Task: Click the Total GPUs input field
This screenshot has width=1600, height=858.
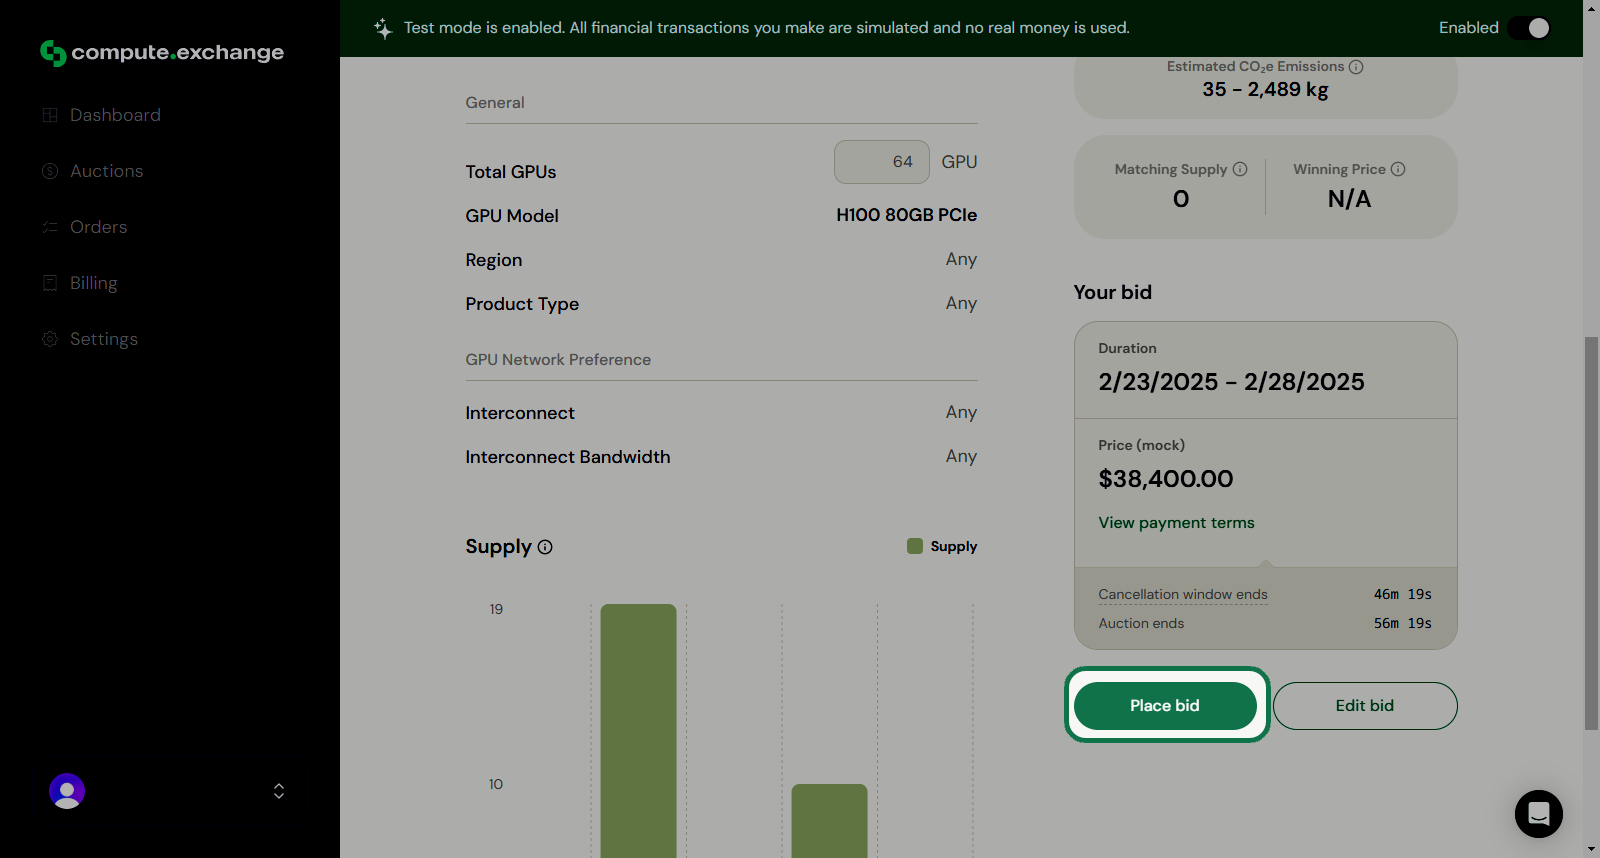Action: click(x=882, y=161)
